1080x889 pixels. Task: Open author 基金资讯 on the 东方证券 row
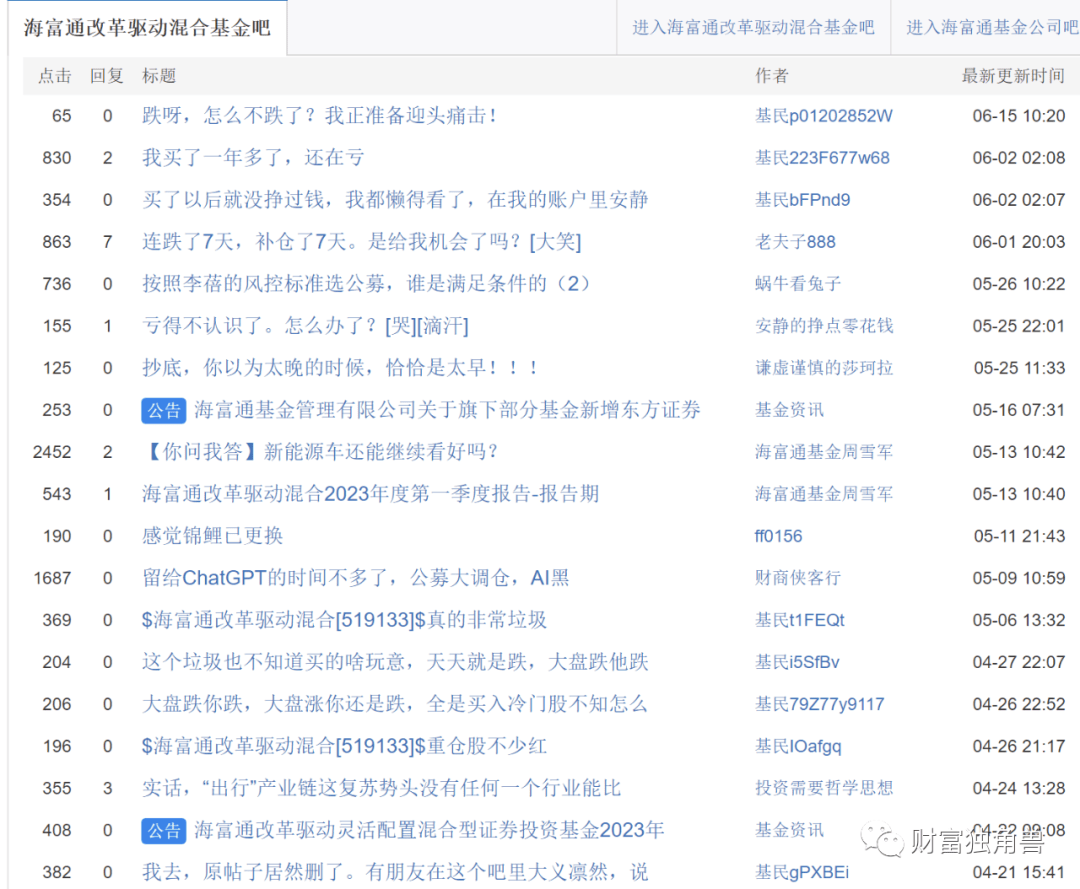coord(789,410)
